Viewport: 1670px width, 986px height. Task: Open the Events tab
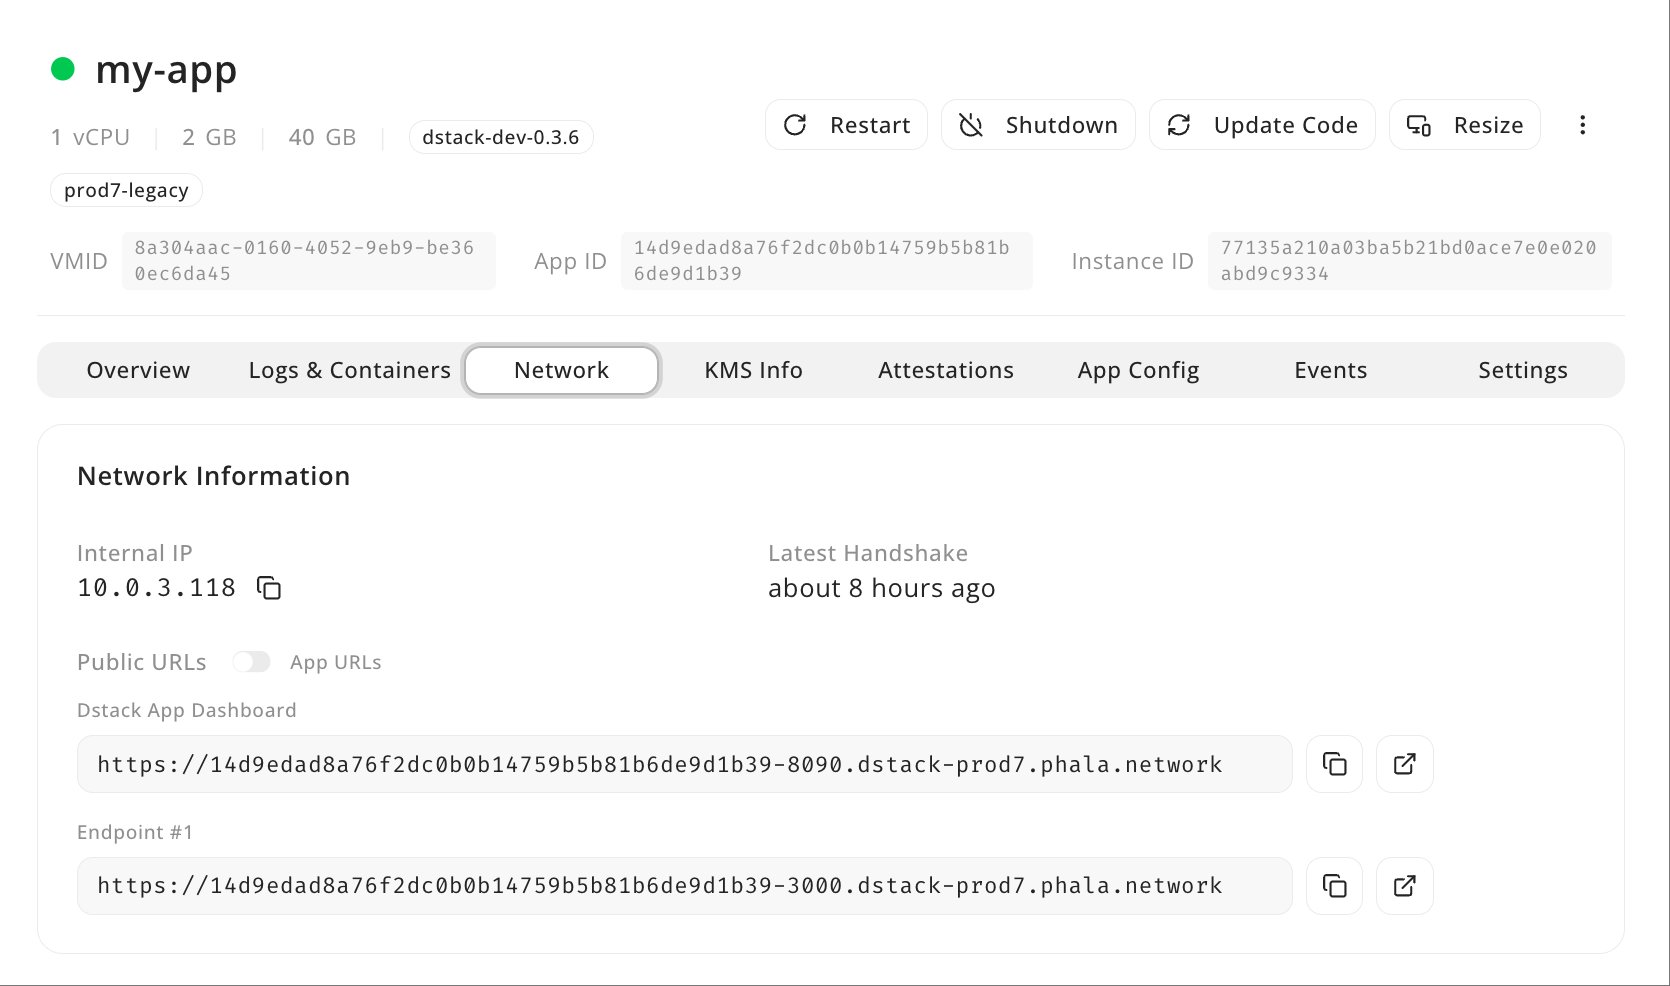(1330, 370)
